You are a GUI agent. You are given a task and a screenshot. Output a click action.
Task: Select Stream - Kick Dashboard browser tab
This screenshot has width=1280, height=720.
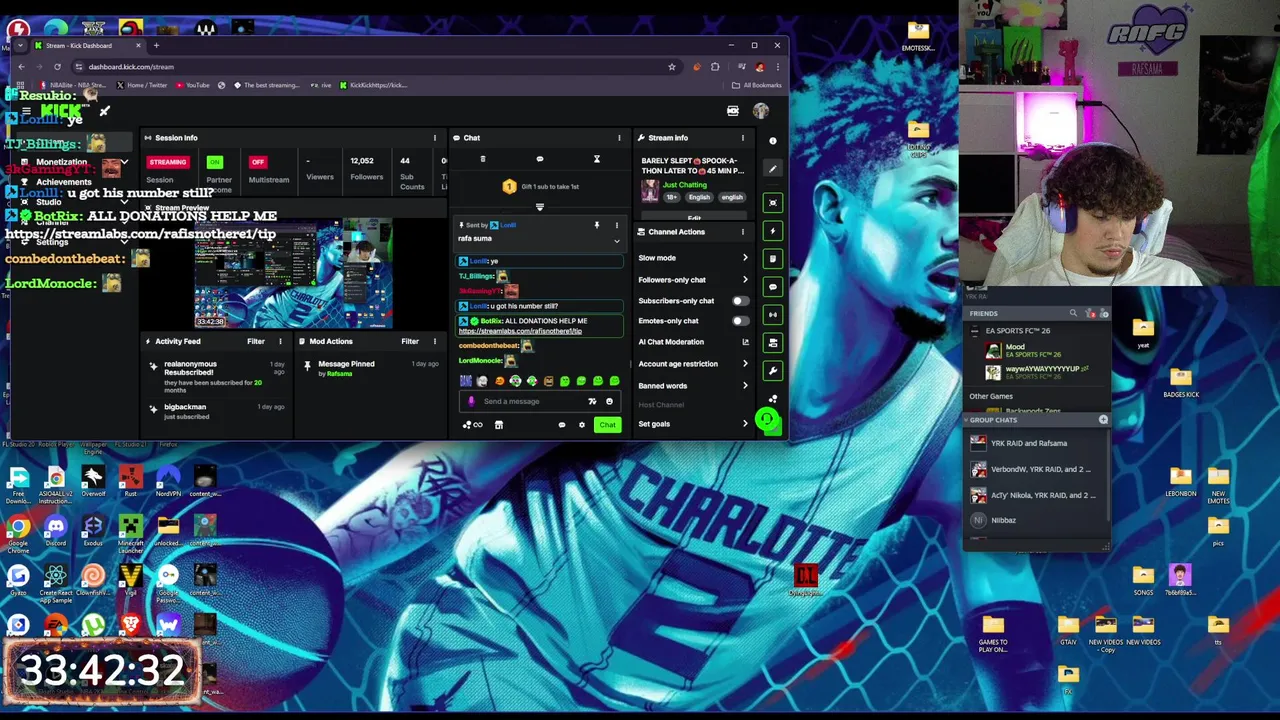point(88,45)
